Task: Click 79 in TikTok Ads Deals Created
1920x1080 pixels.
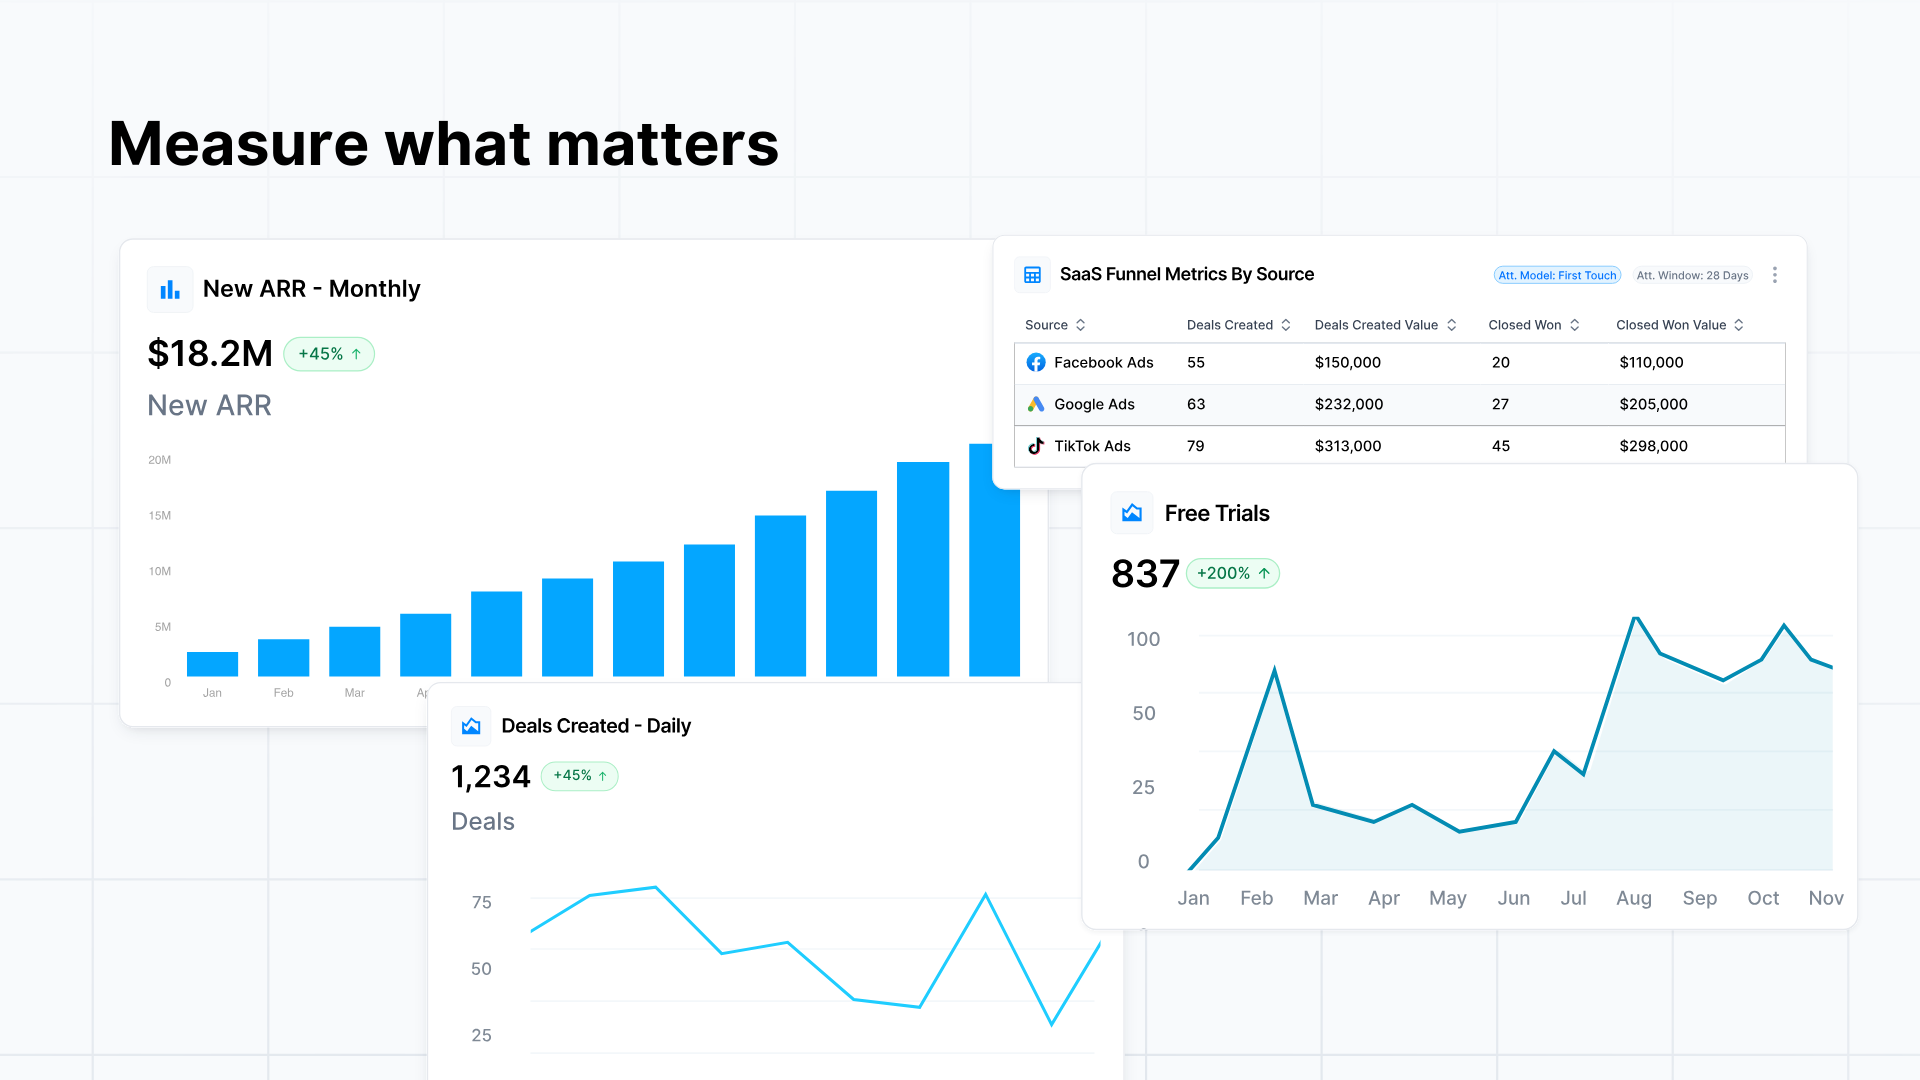Action: pos(1196,446)
